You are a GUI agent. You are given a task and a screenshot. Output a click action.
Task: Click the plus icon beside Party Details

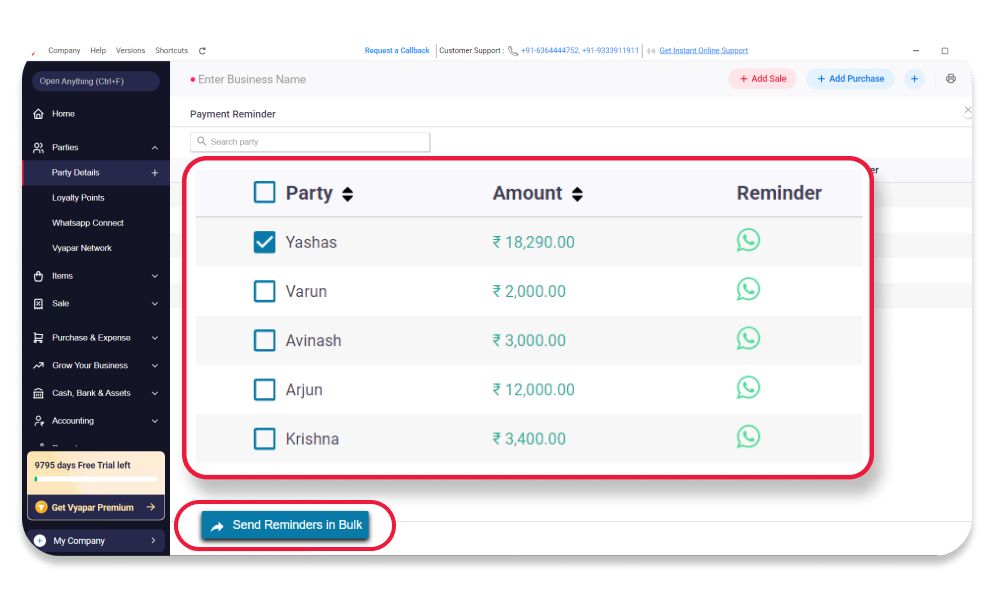tap(156, 172)
